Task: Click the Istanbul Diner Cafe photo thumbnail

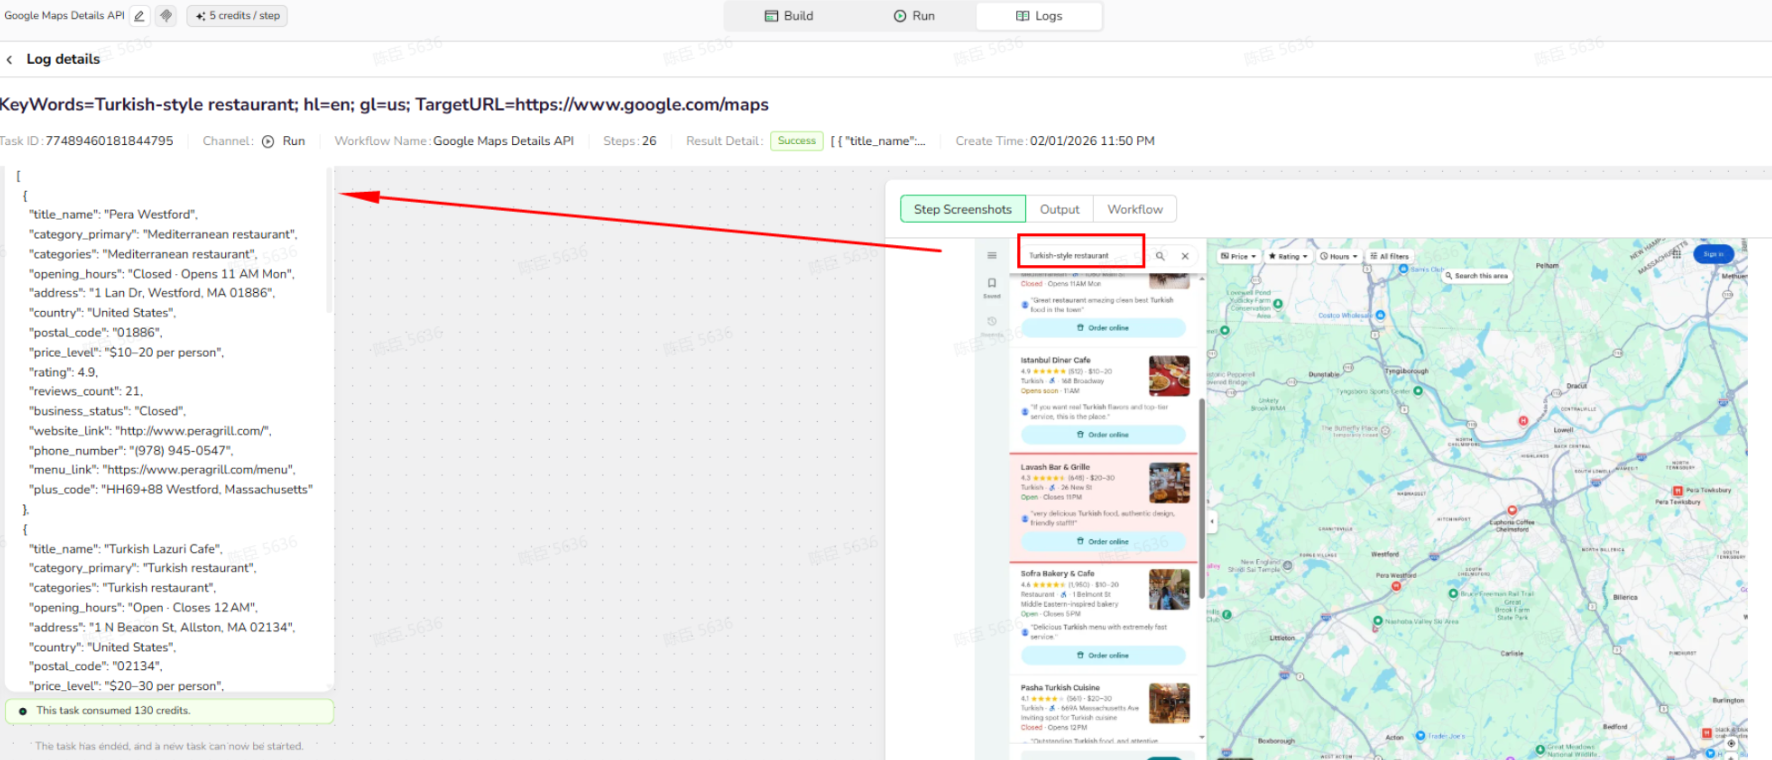Action: click(1169, 376)
